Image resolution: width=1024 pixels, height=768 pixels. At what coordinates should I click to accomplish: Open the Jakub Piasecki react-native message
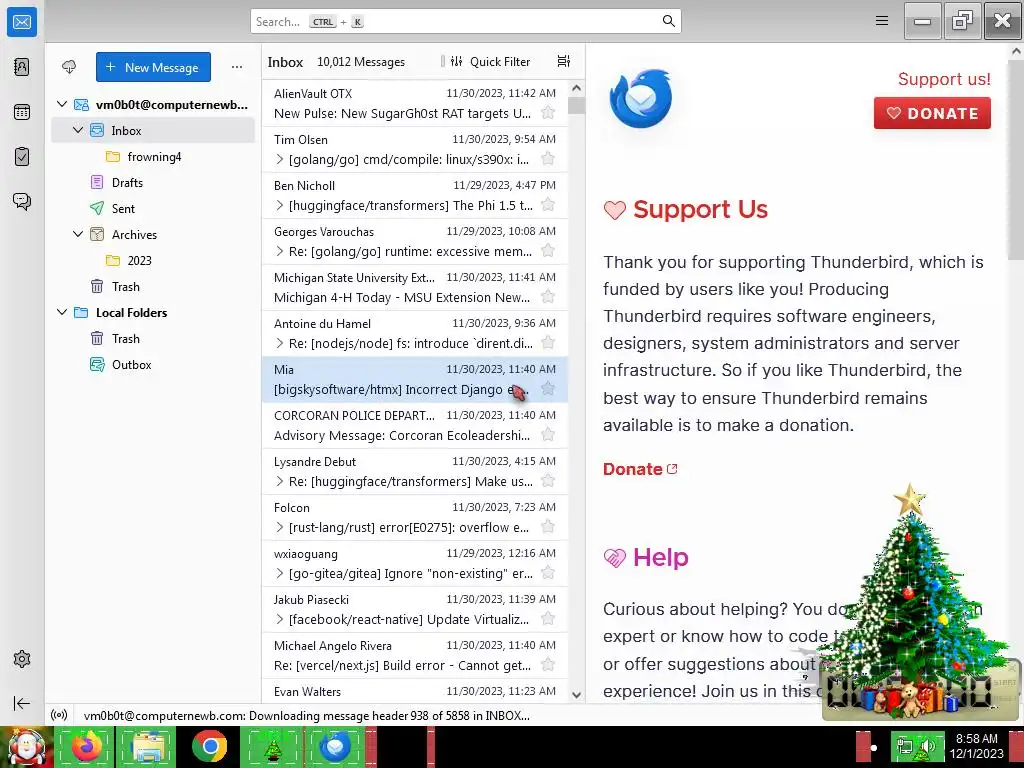415,609
